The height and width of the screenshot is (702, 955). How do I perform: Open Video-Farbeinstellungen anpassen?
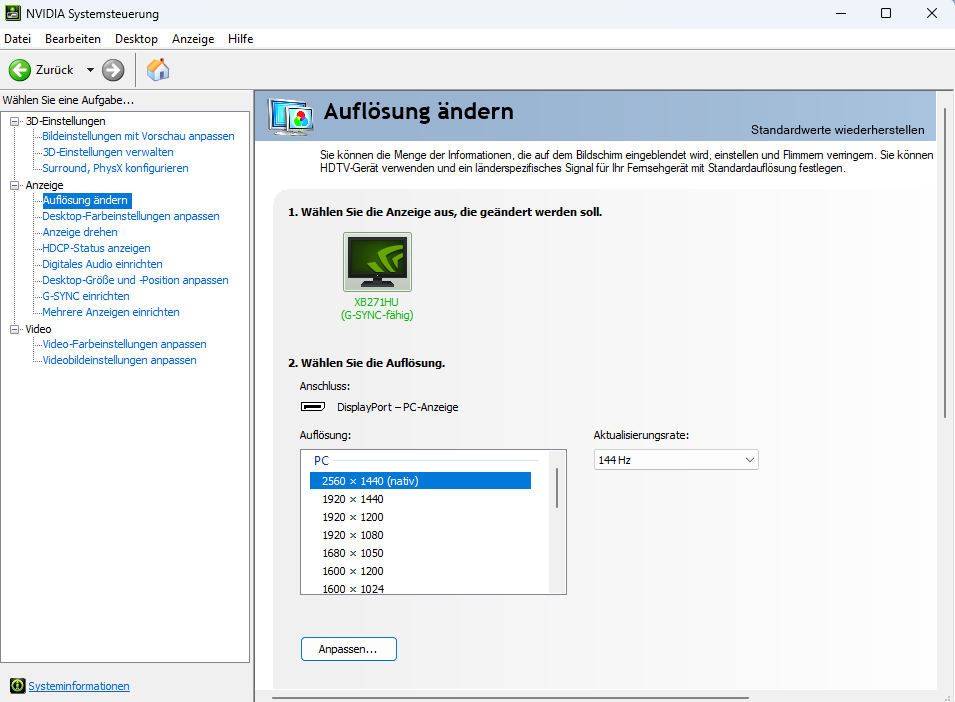pos(124,344)
